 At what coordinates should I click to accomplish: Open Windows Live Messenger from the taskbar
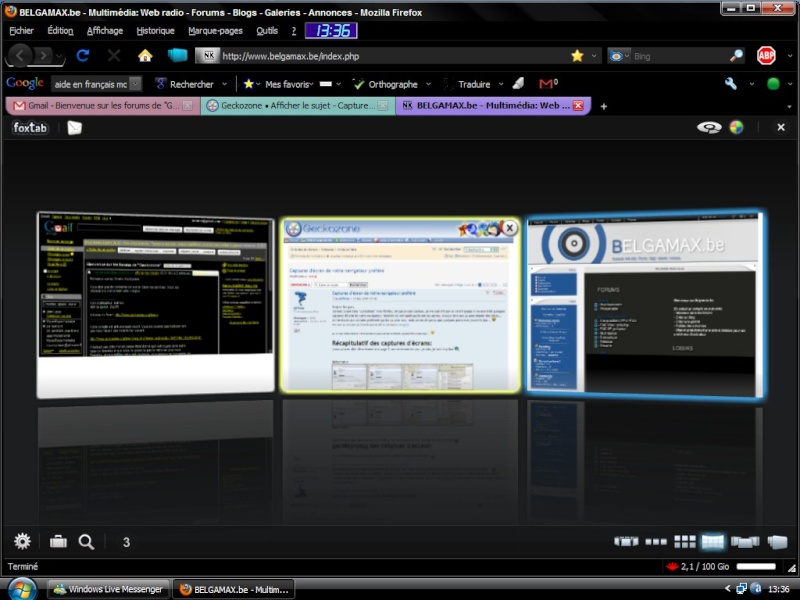[x=108, y=589]
